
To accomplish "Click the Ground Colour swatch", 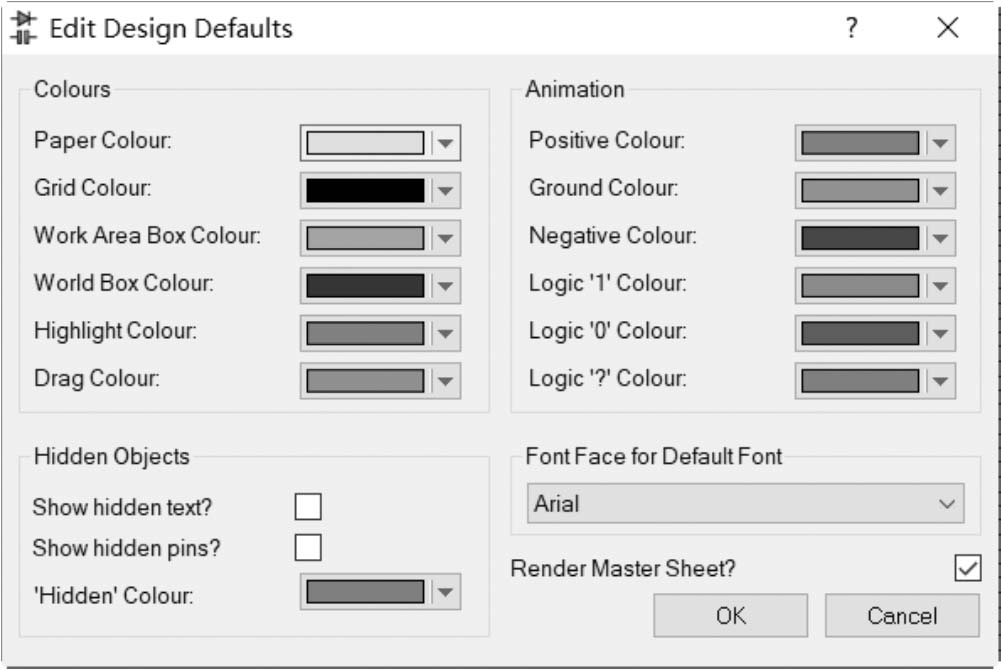I will click(x=860, y=190).
